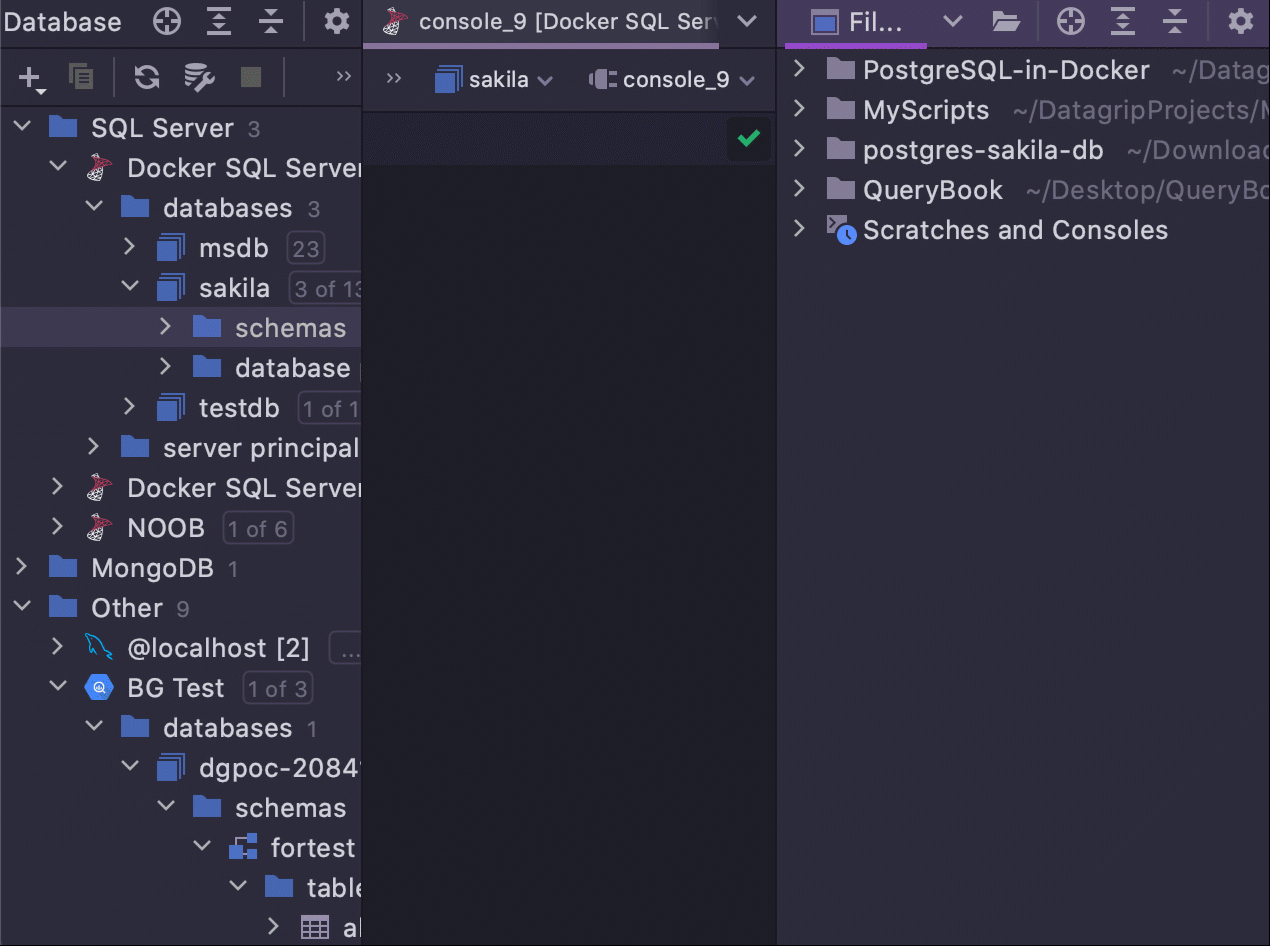Expand the @localhost [2] data source
This screenshot has width=1270, height=946.
(x=58, y=647)
